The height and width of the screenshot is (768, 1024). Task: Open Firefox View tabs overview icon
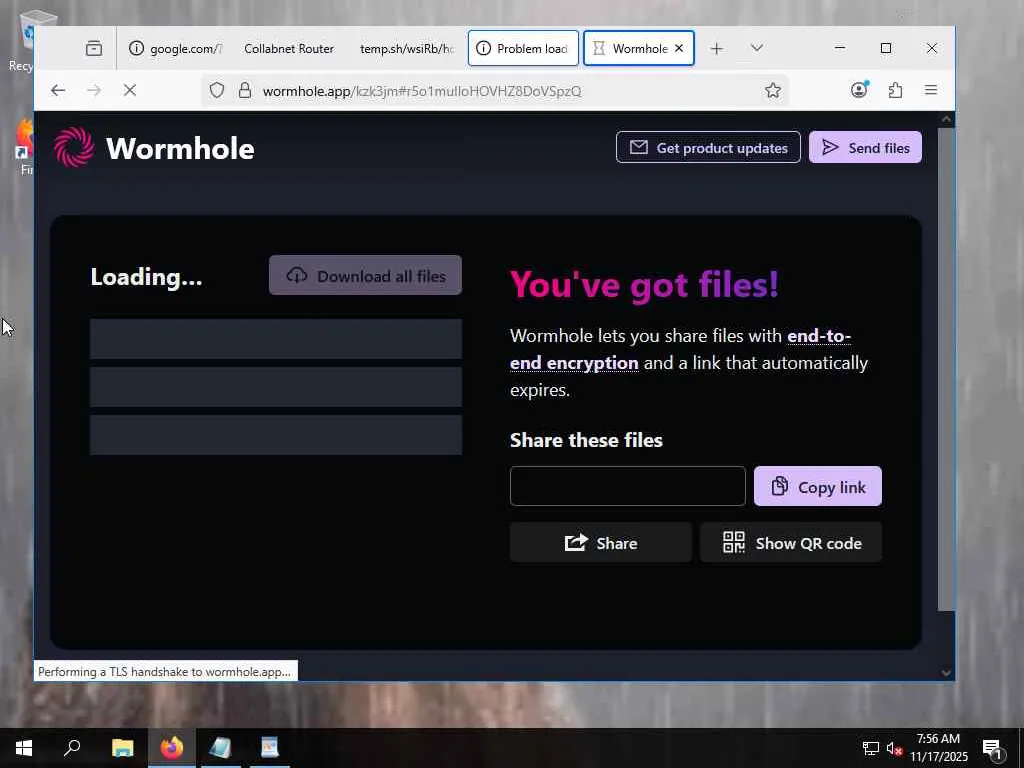(x=94, y=48)
